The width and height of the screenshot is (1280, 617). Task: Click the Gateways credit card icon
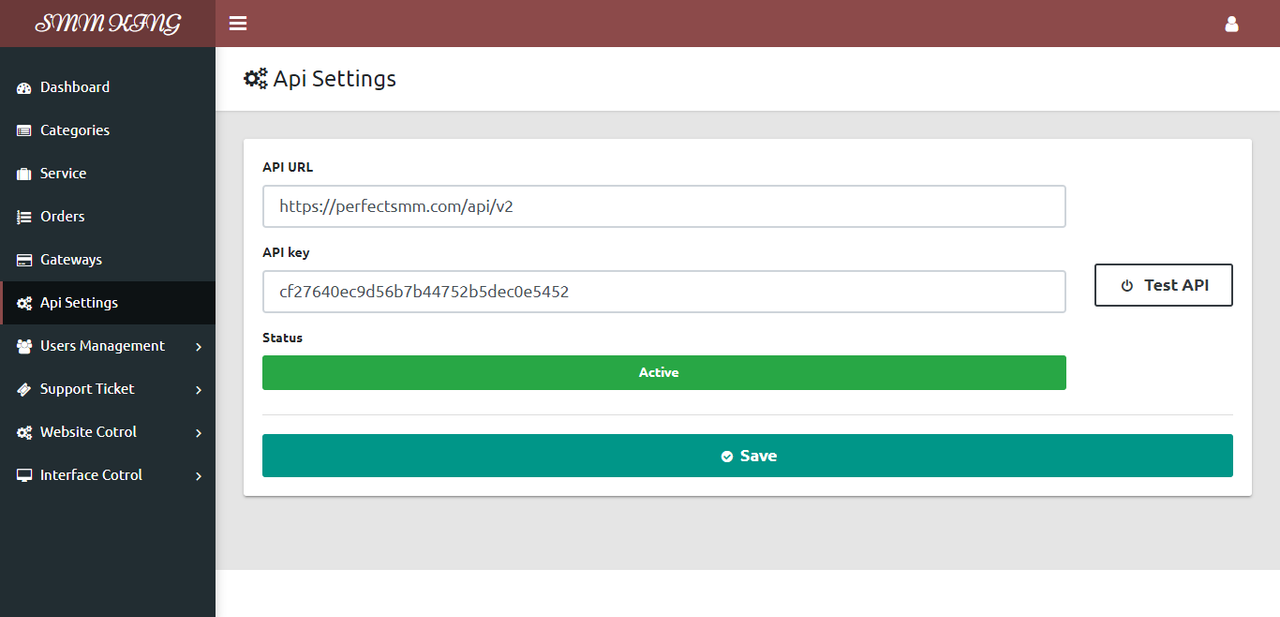pos(24,260)
